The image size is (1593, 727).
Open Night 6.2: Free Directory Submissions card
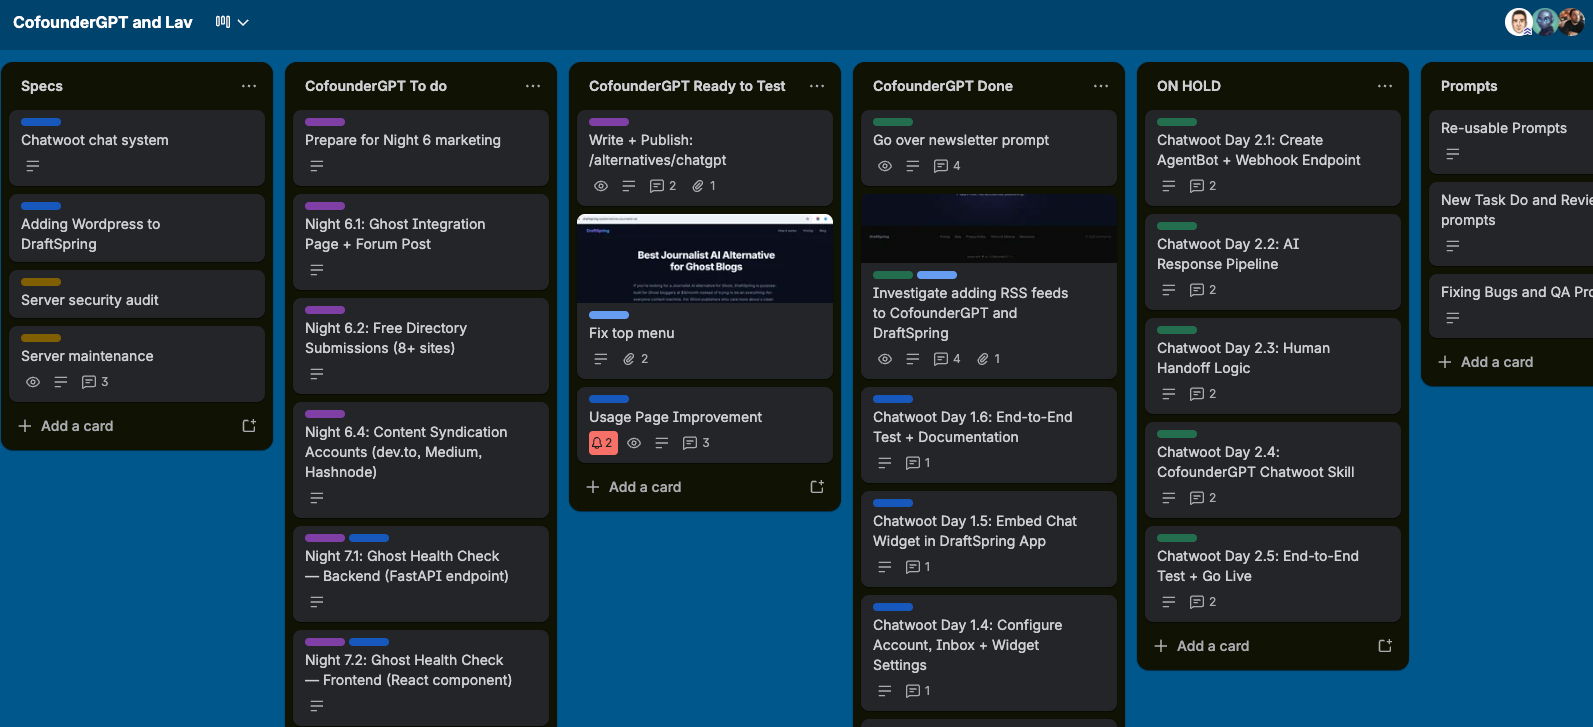click(421, 346)
